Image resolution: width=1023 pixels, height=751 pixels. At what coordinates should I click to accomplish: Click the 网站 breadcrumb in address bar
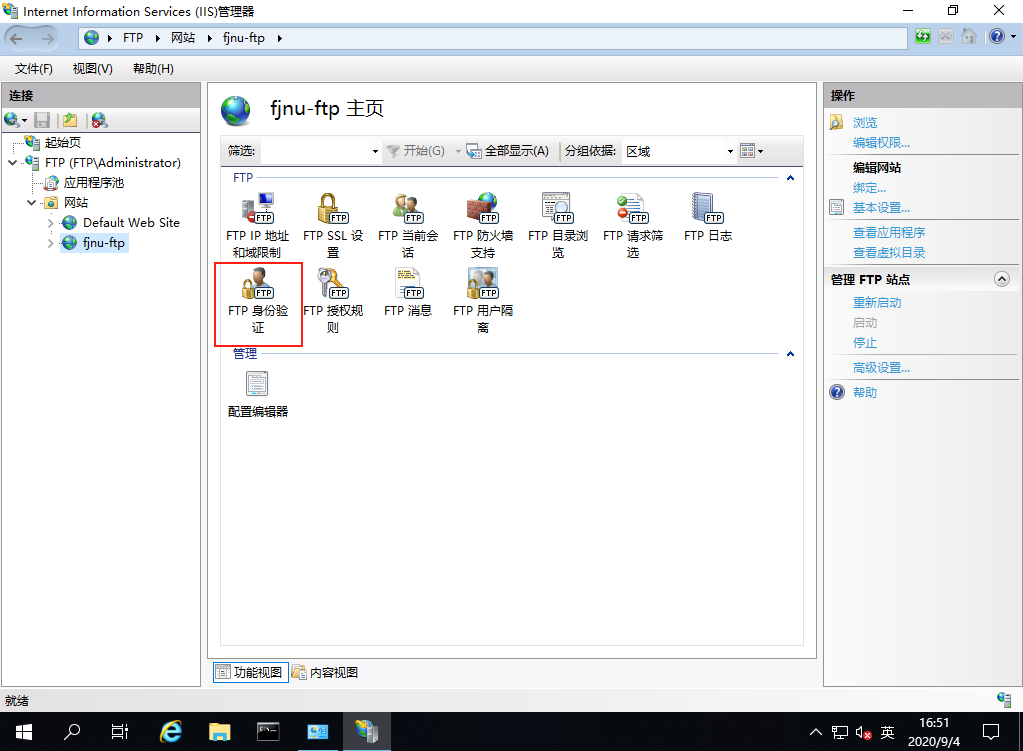pos(183,38)
